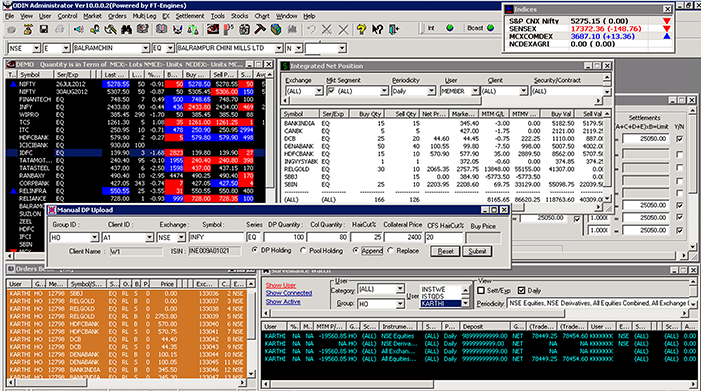Select the Replace radio button
The width and height of the screenshot is (701, 391).
[x=390, y=250]
